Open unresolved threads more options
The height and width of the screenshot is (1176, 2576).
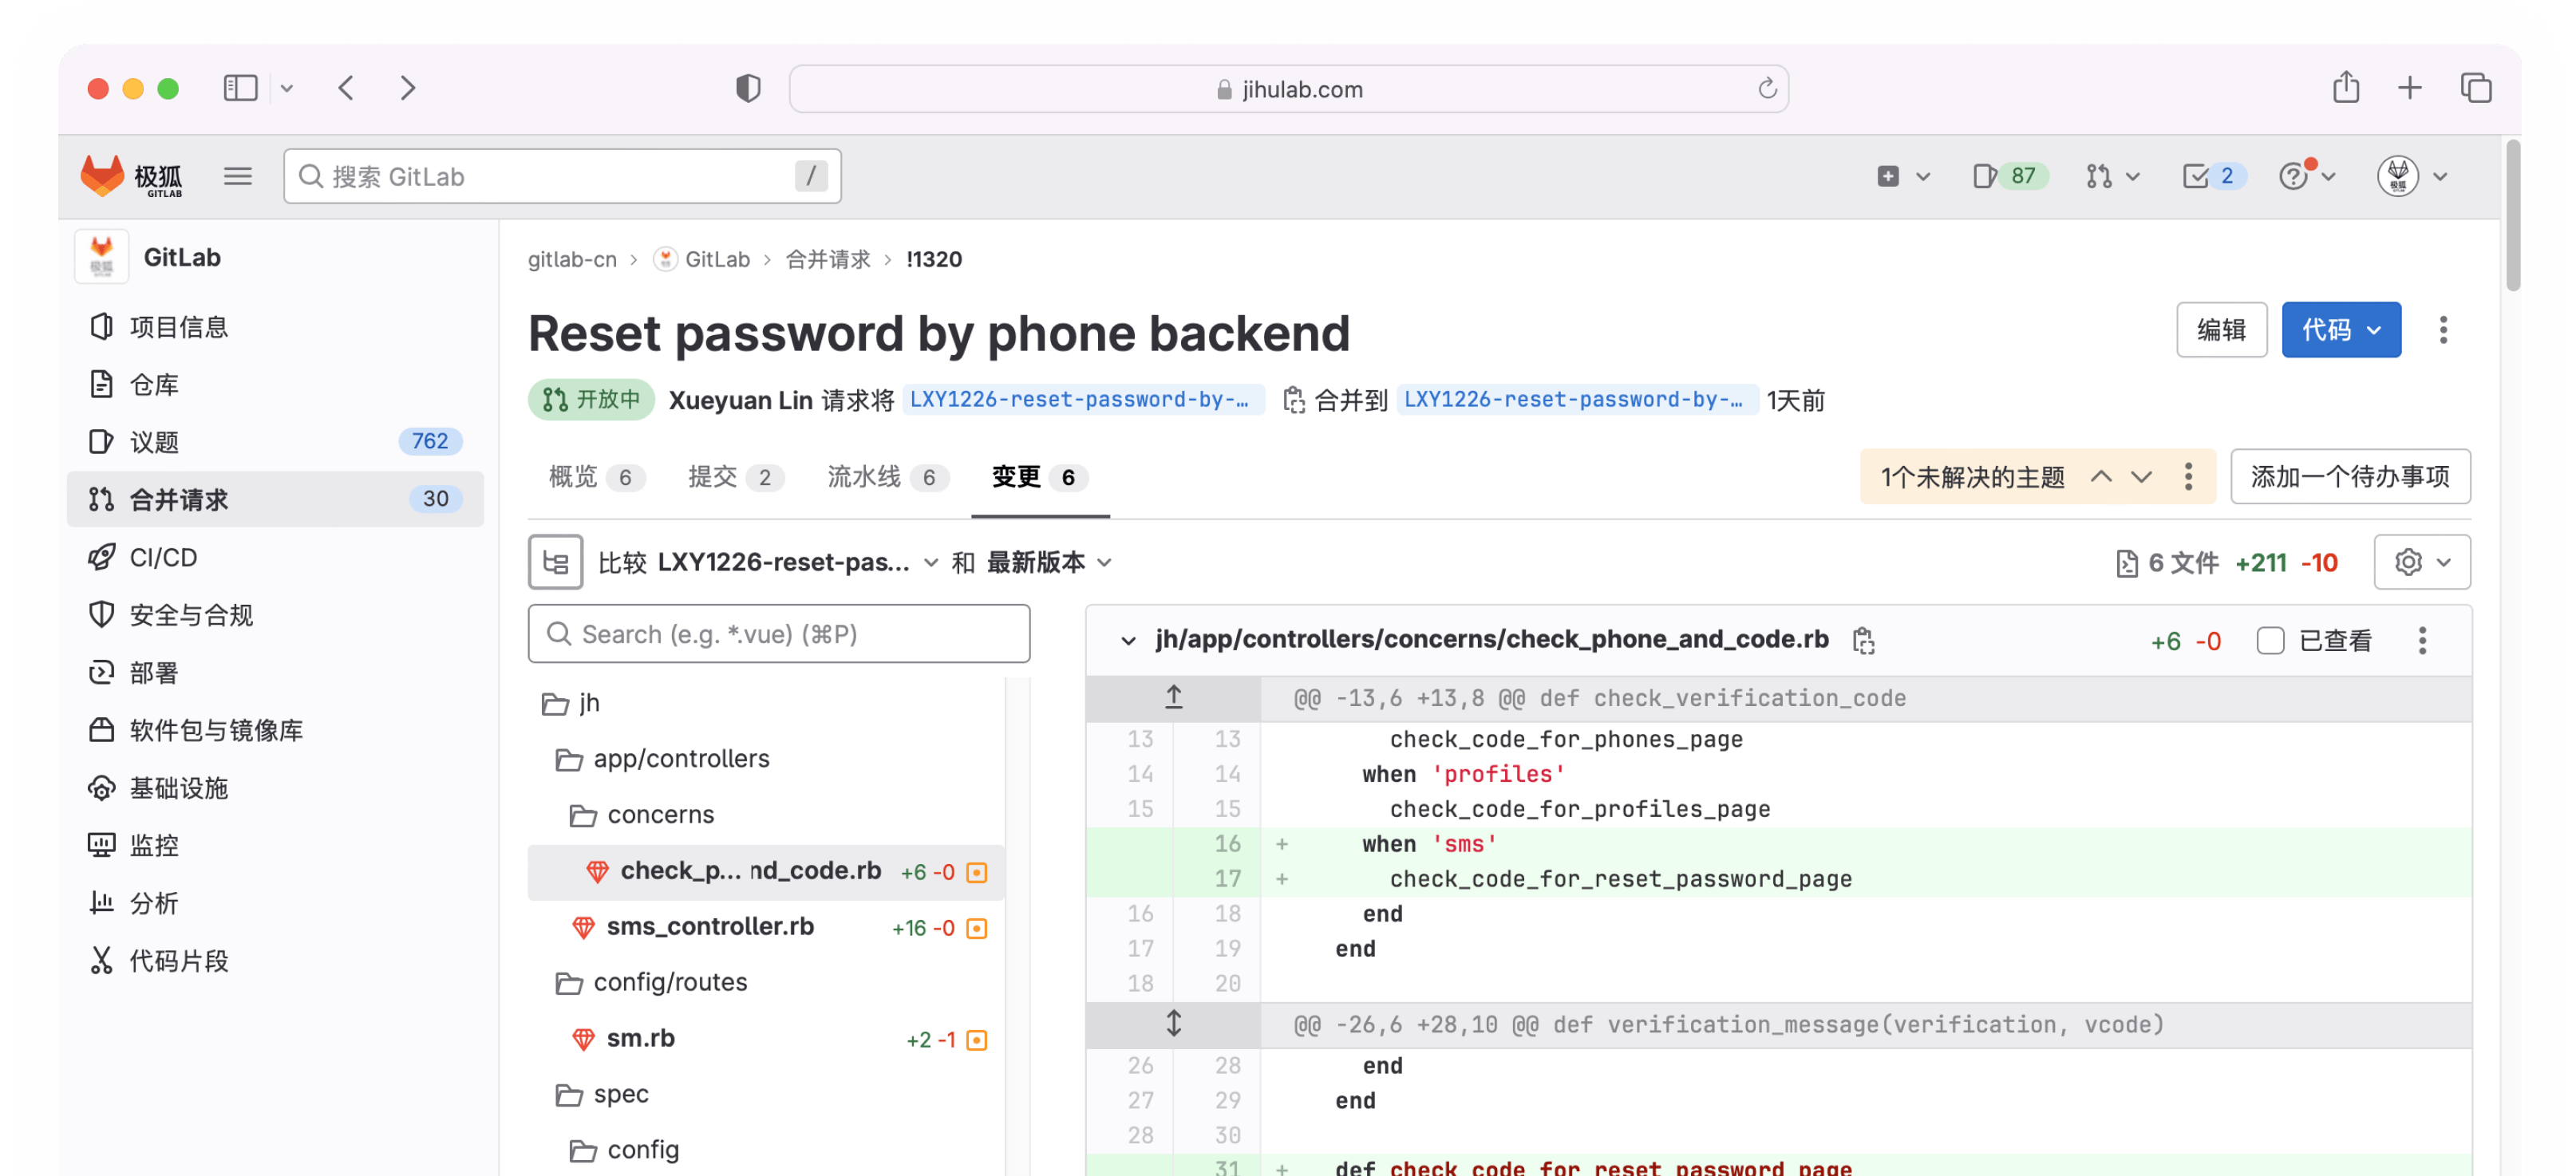2188,477
